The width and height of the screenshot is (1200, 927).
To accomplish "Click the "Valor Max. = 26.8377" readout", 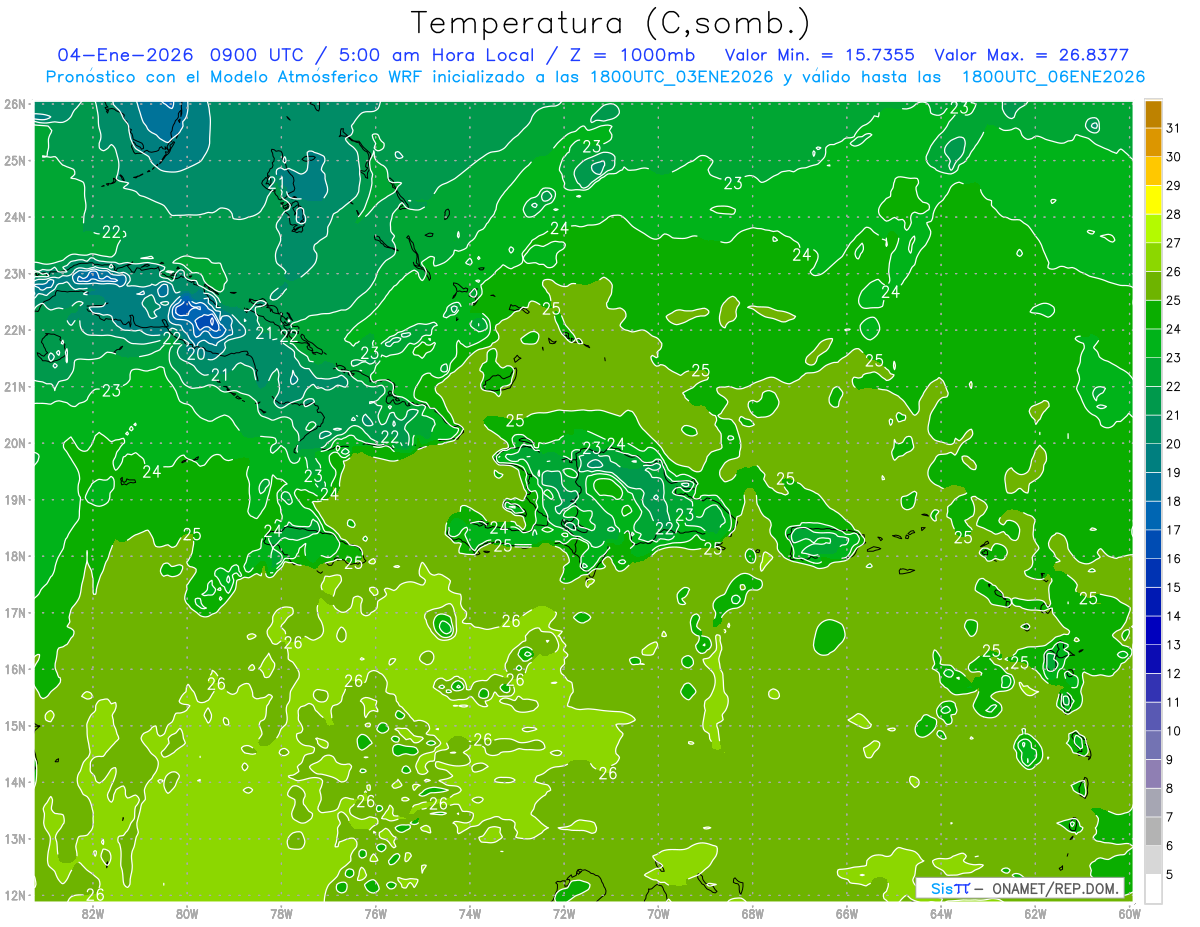I will 1032,54.
